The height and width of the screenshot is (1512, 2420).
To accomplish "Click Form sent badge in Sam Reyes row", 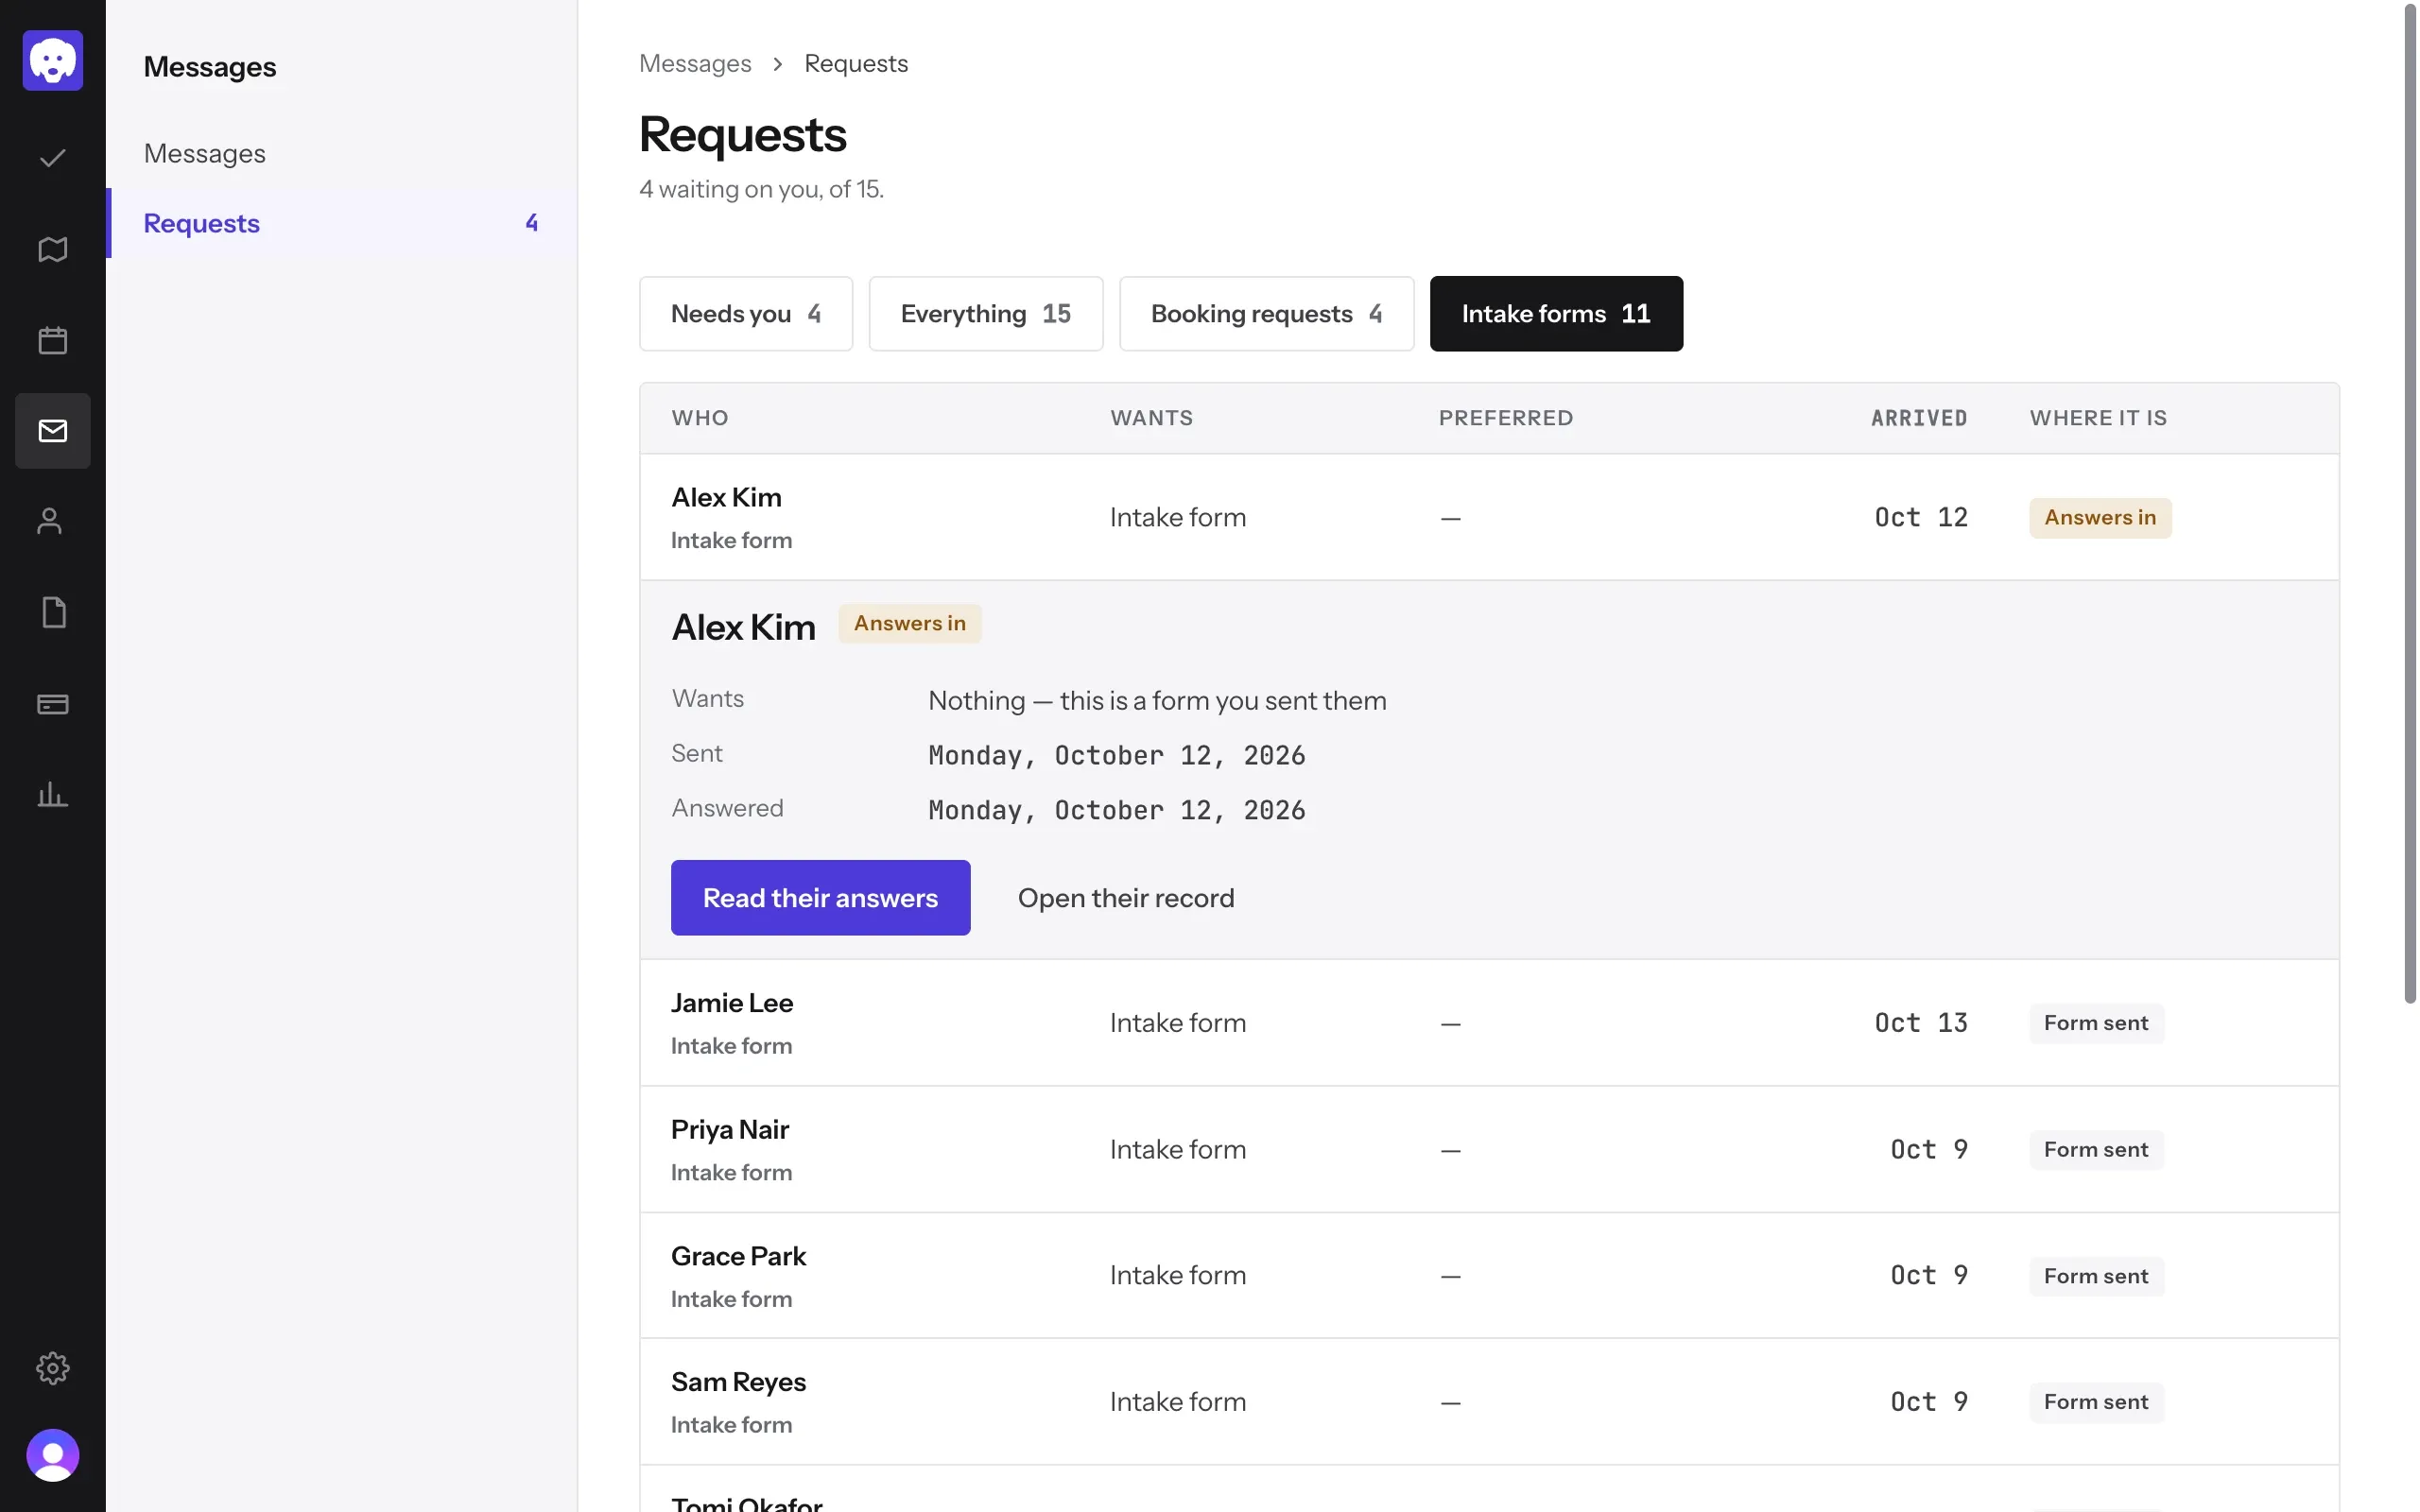I will point(2096,1402).
